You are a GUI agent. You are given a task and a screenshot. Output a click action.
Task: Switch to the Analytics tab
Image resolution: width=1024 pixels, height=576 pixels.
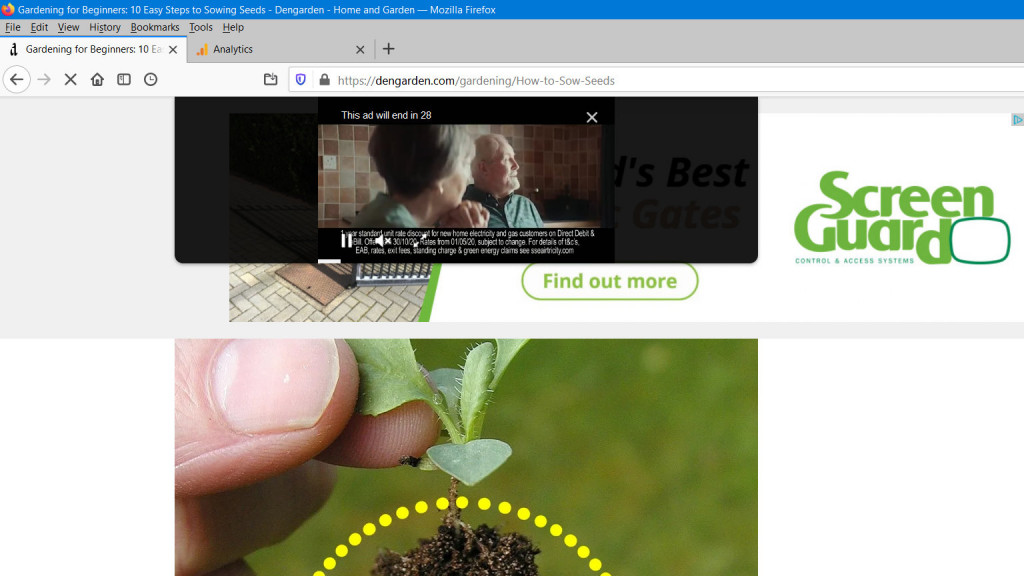tap(270, 49)
